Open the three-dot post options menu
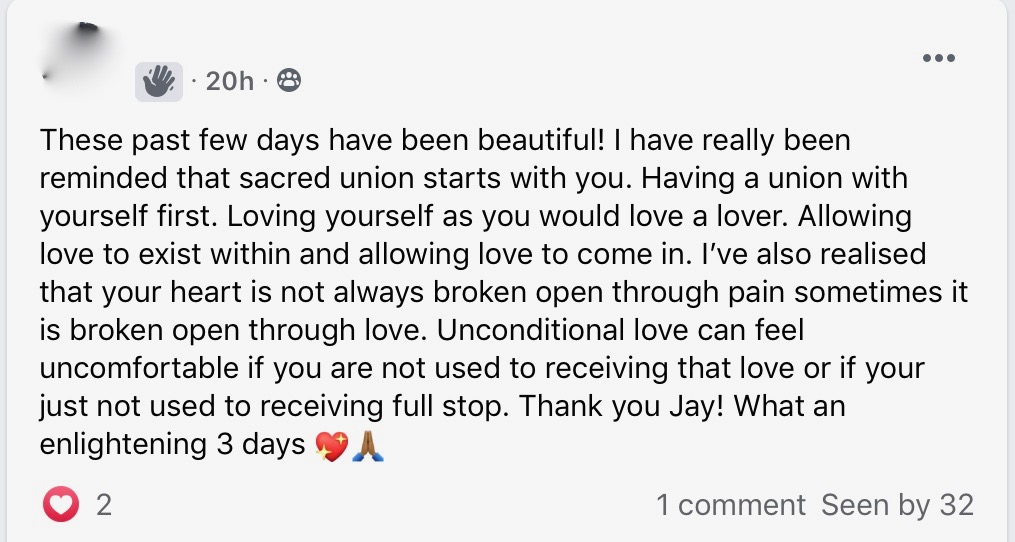 [x=939, y=58]
